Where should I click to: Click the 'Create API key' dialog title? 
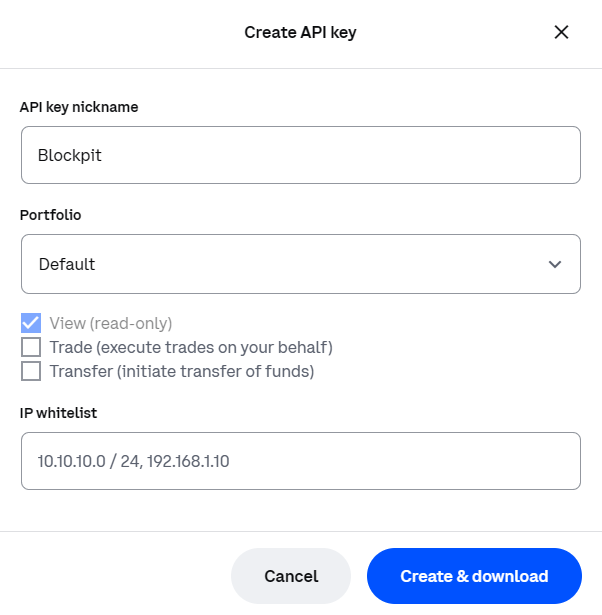300,33
